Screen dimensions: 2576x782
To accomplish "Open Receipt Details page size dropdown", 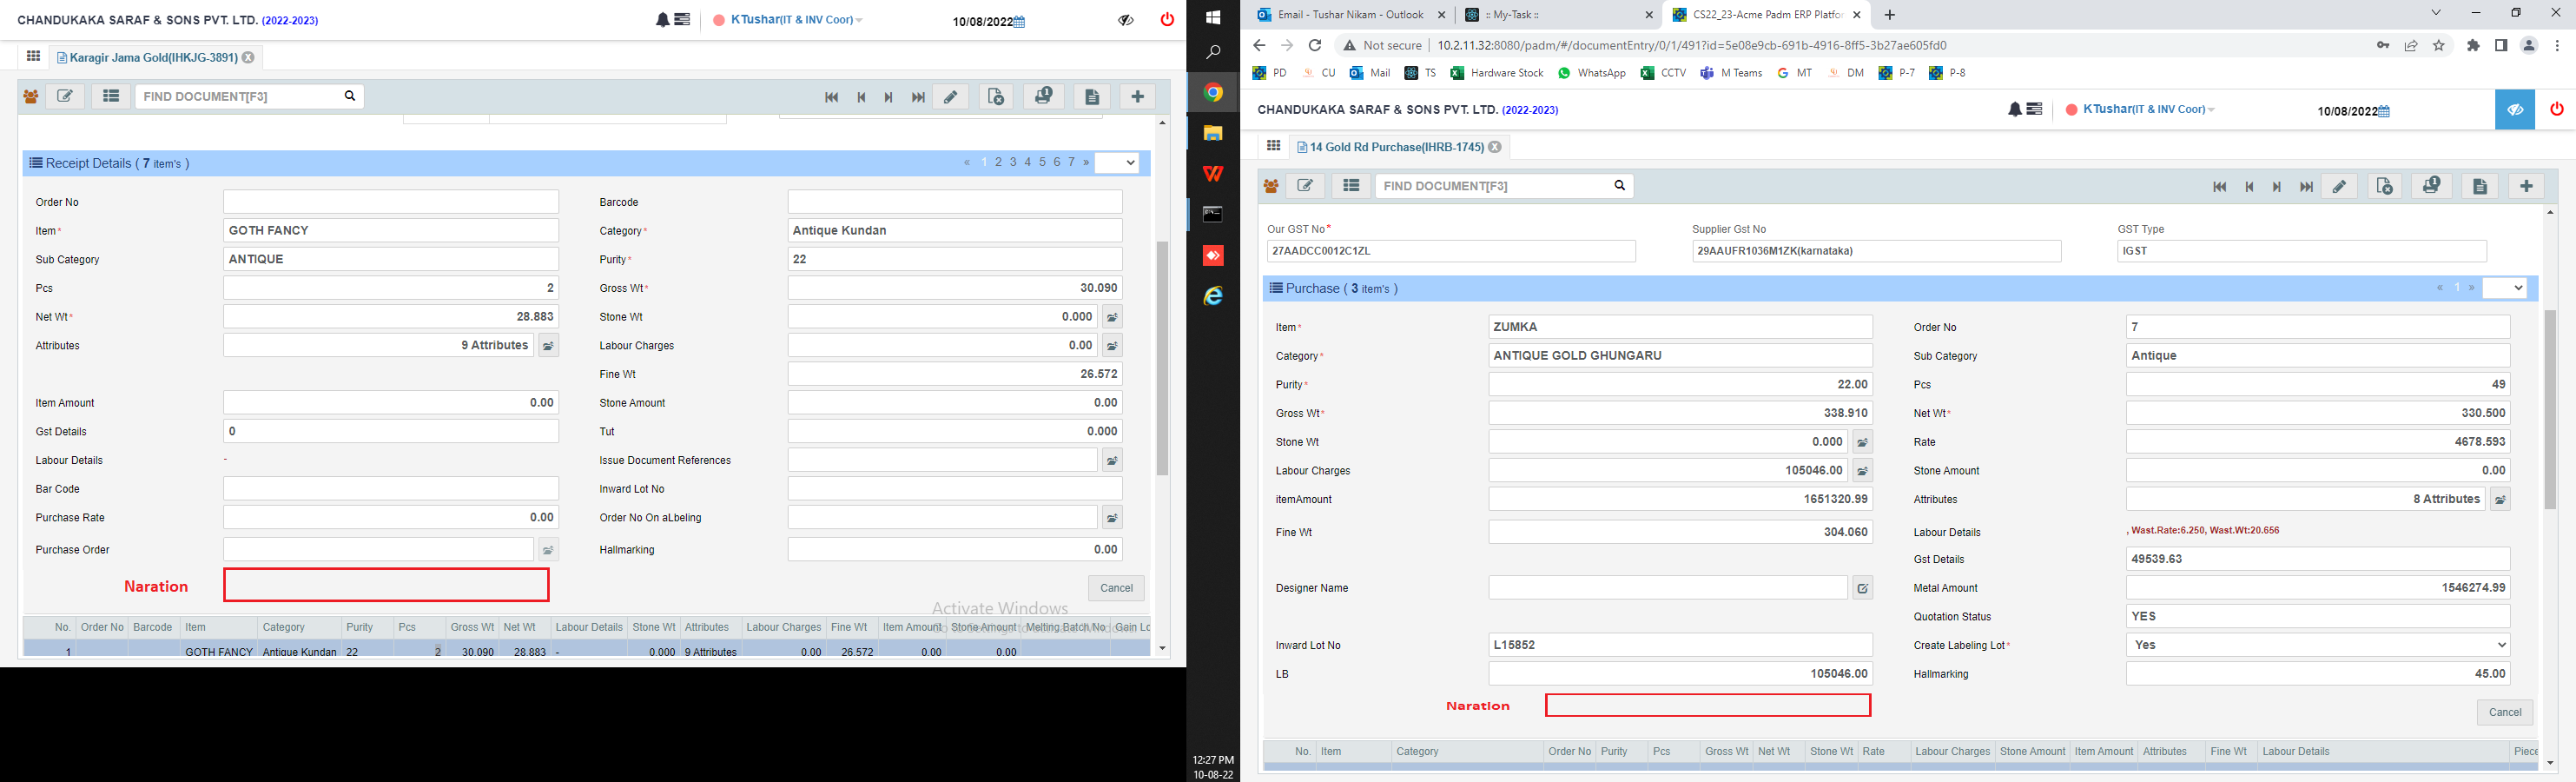I will pos(1117,163).
